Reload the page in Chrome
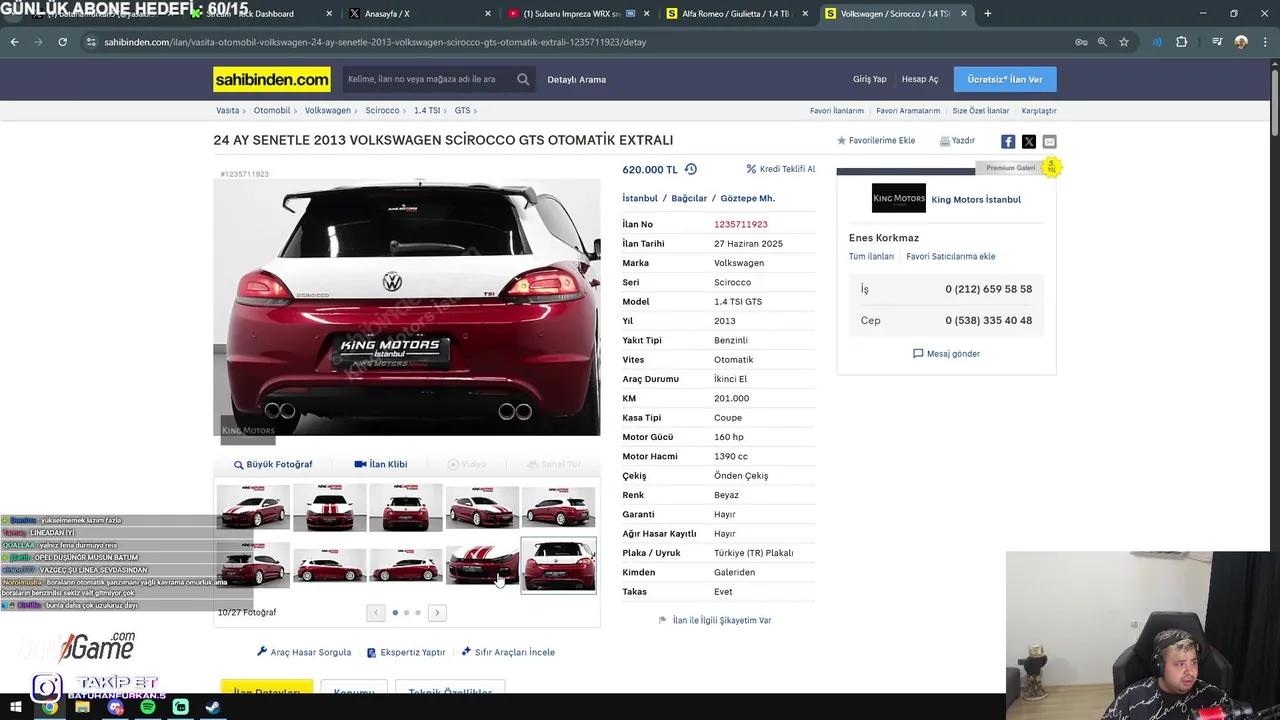The height and width of the screenshot is (720, 1280). (x=62, y=42)
